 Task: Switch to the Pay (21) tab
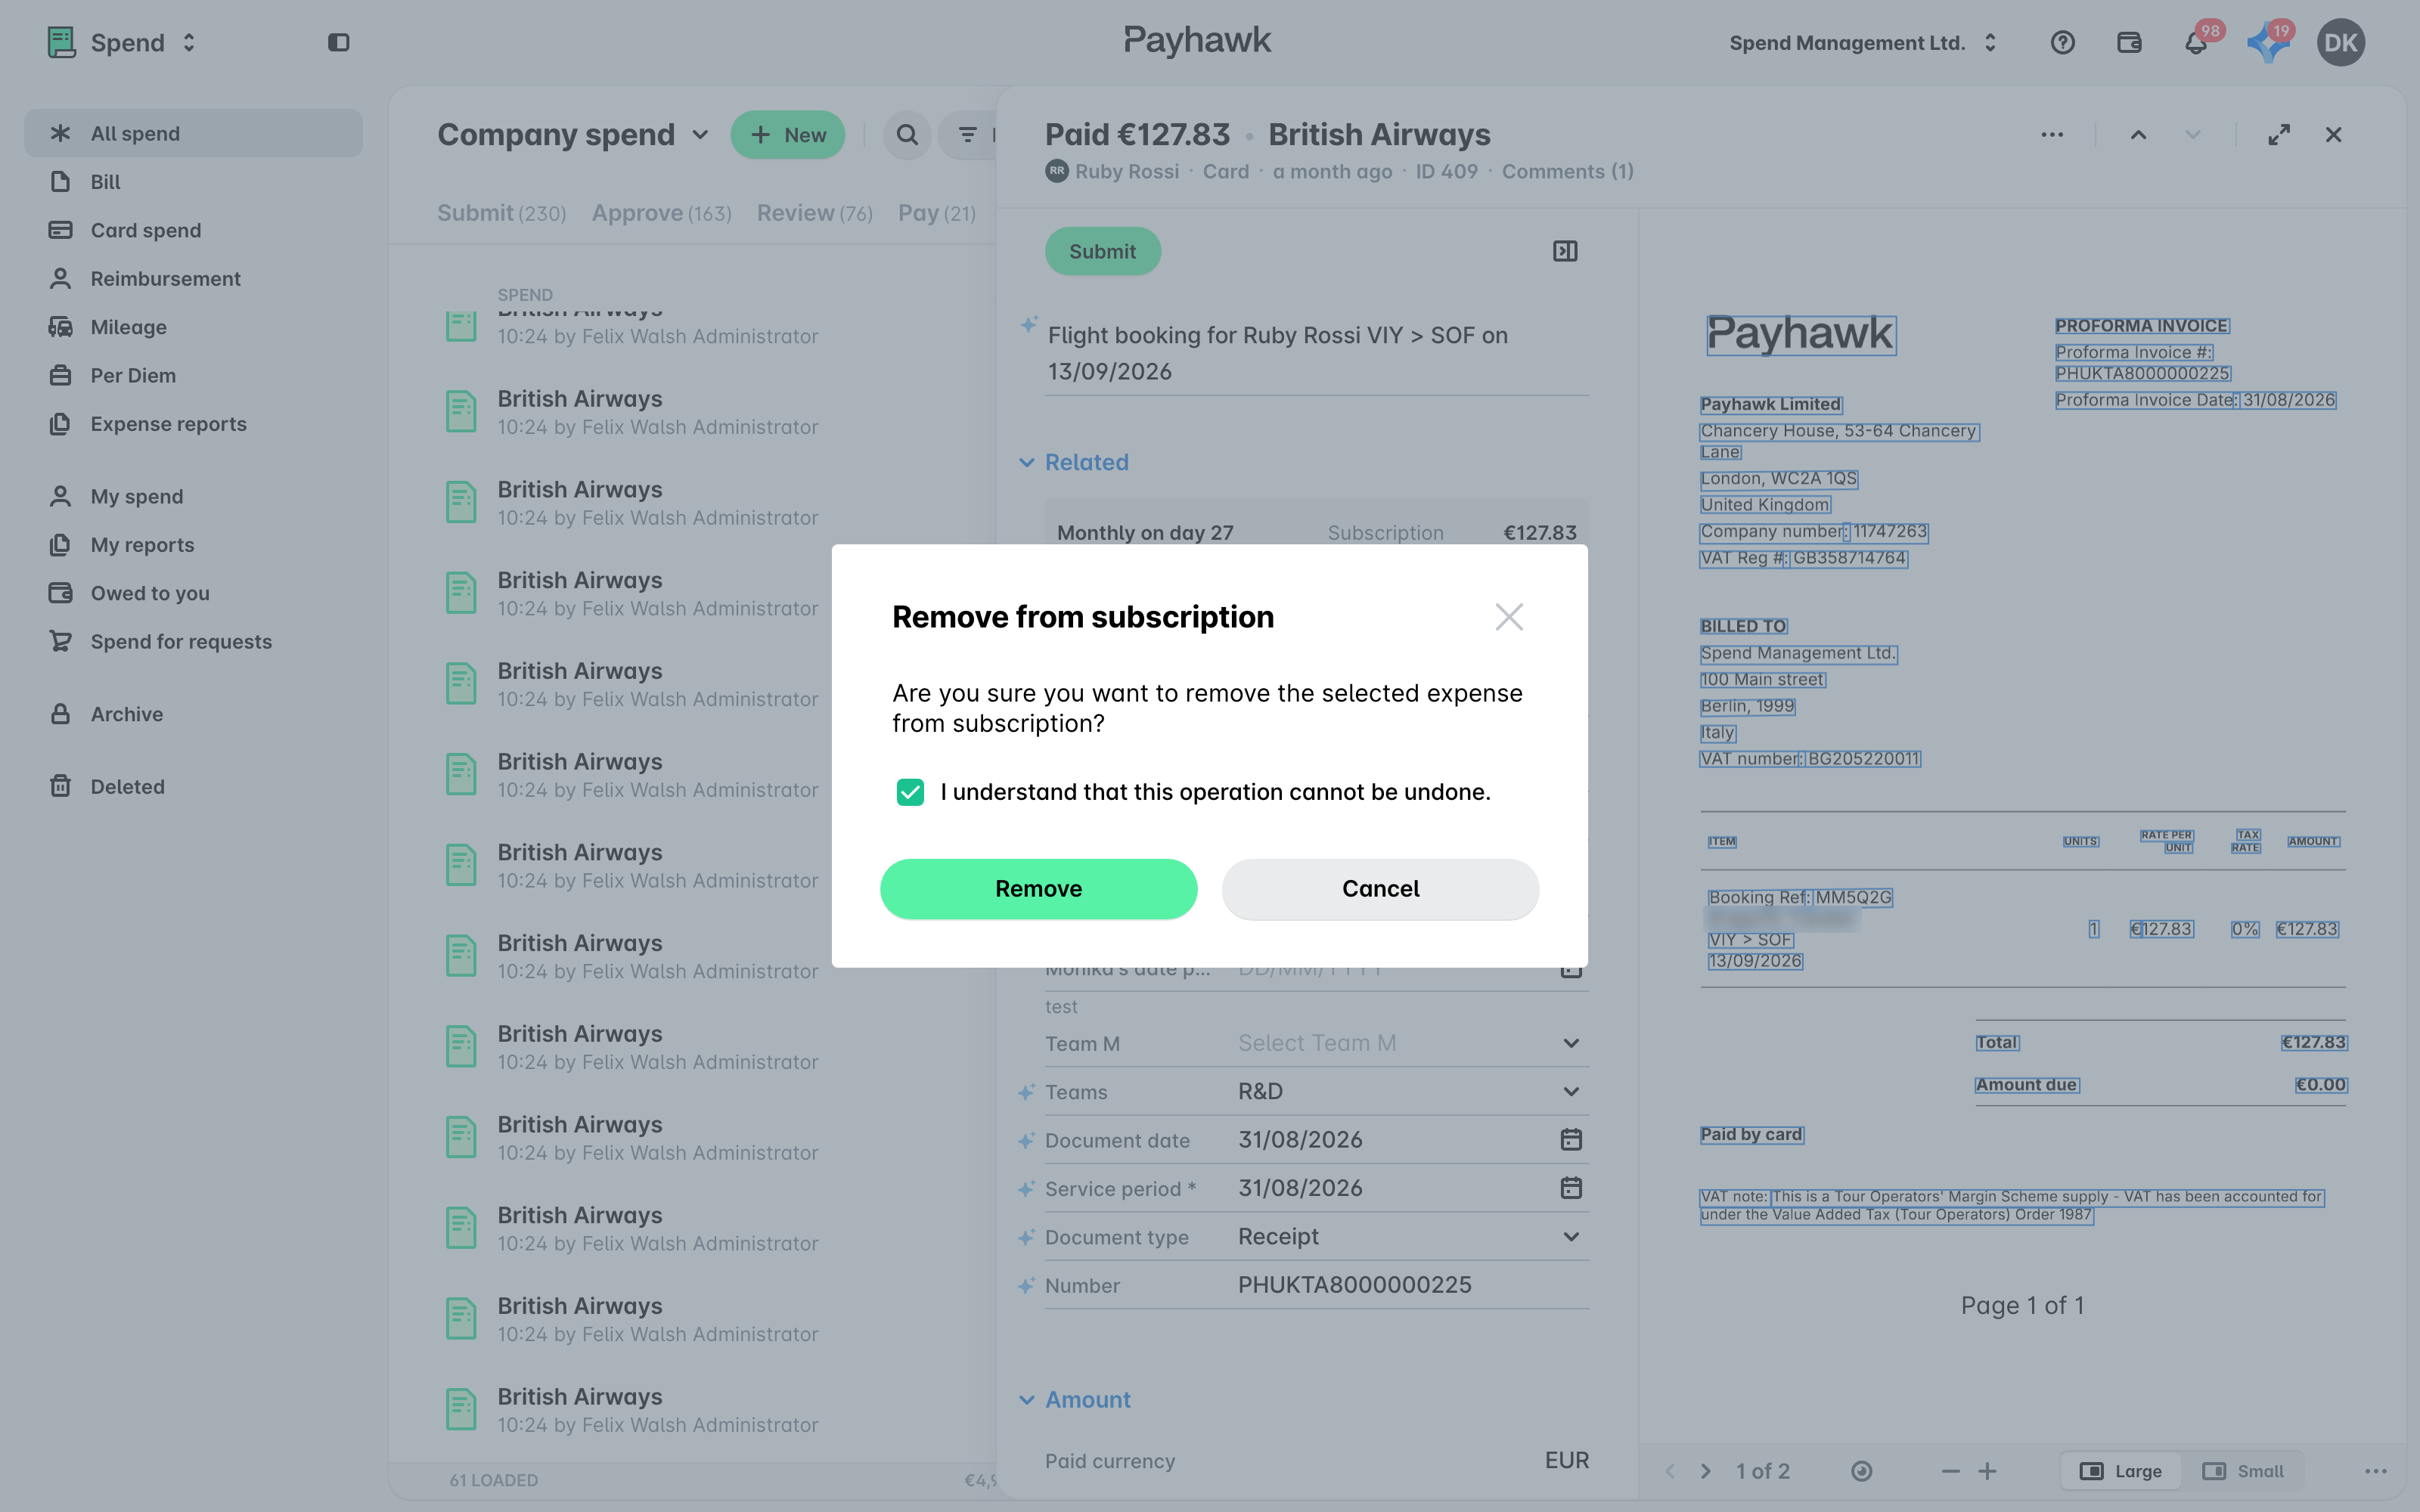936,213
